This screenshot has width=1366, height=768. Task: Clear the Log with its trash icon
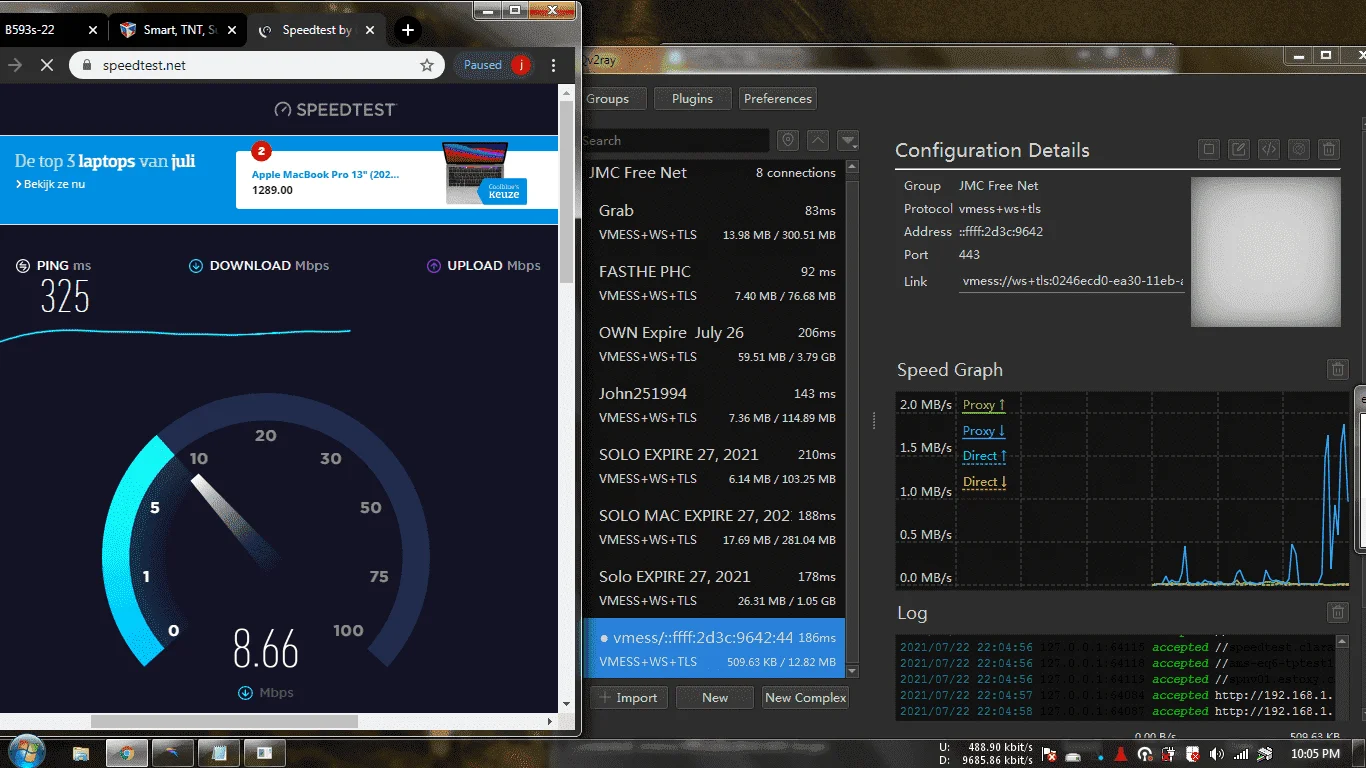point(1338,612)
